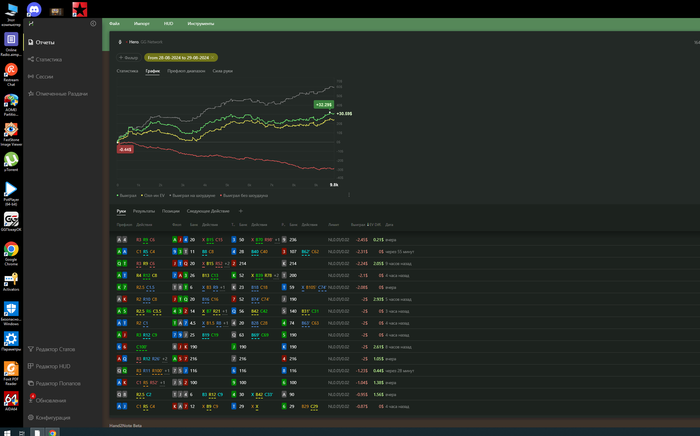Add a new tab next to Следующее Действие

240,211
